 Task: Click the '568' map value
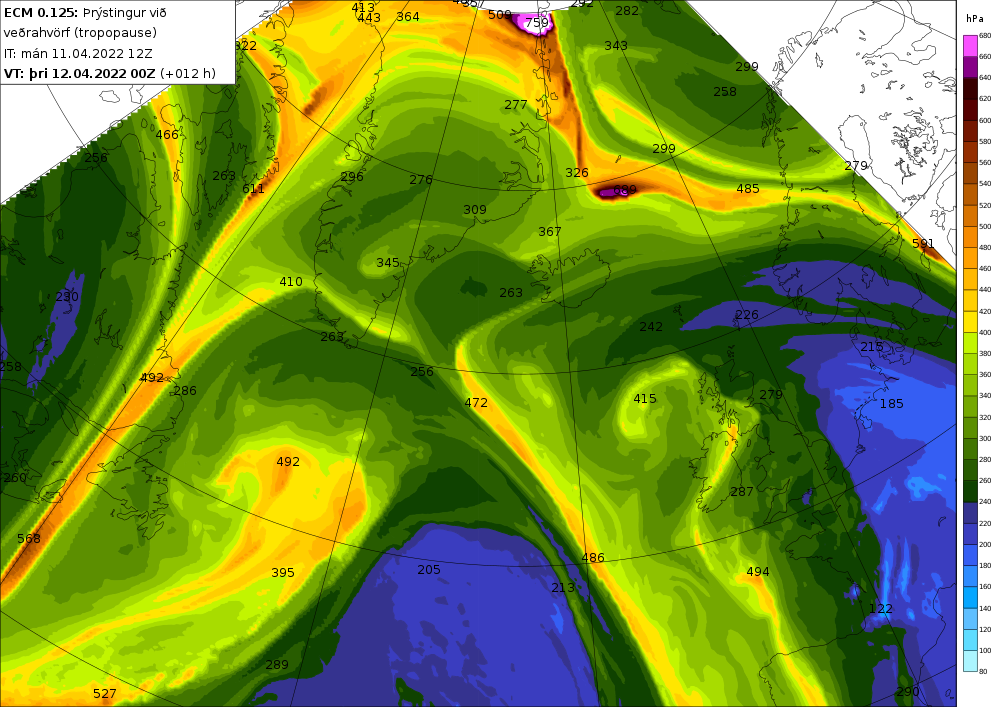pos(29,539)
